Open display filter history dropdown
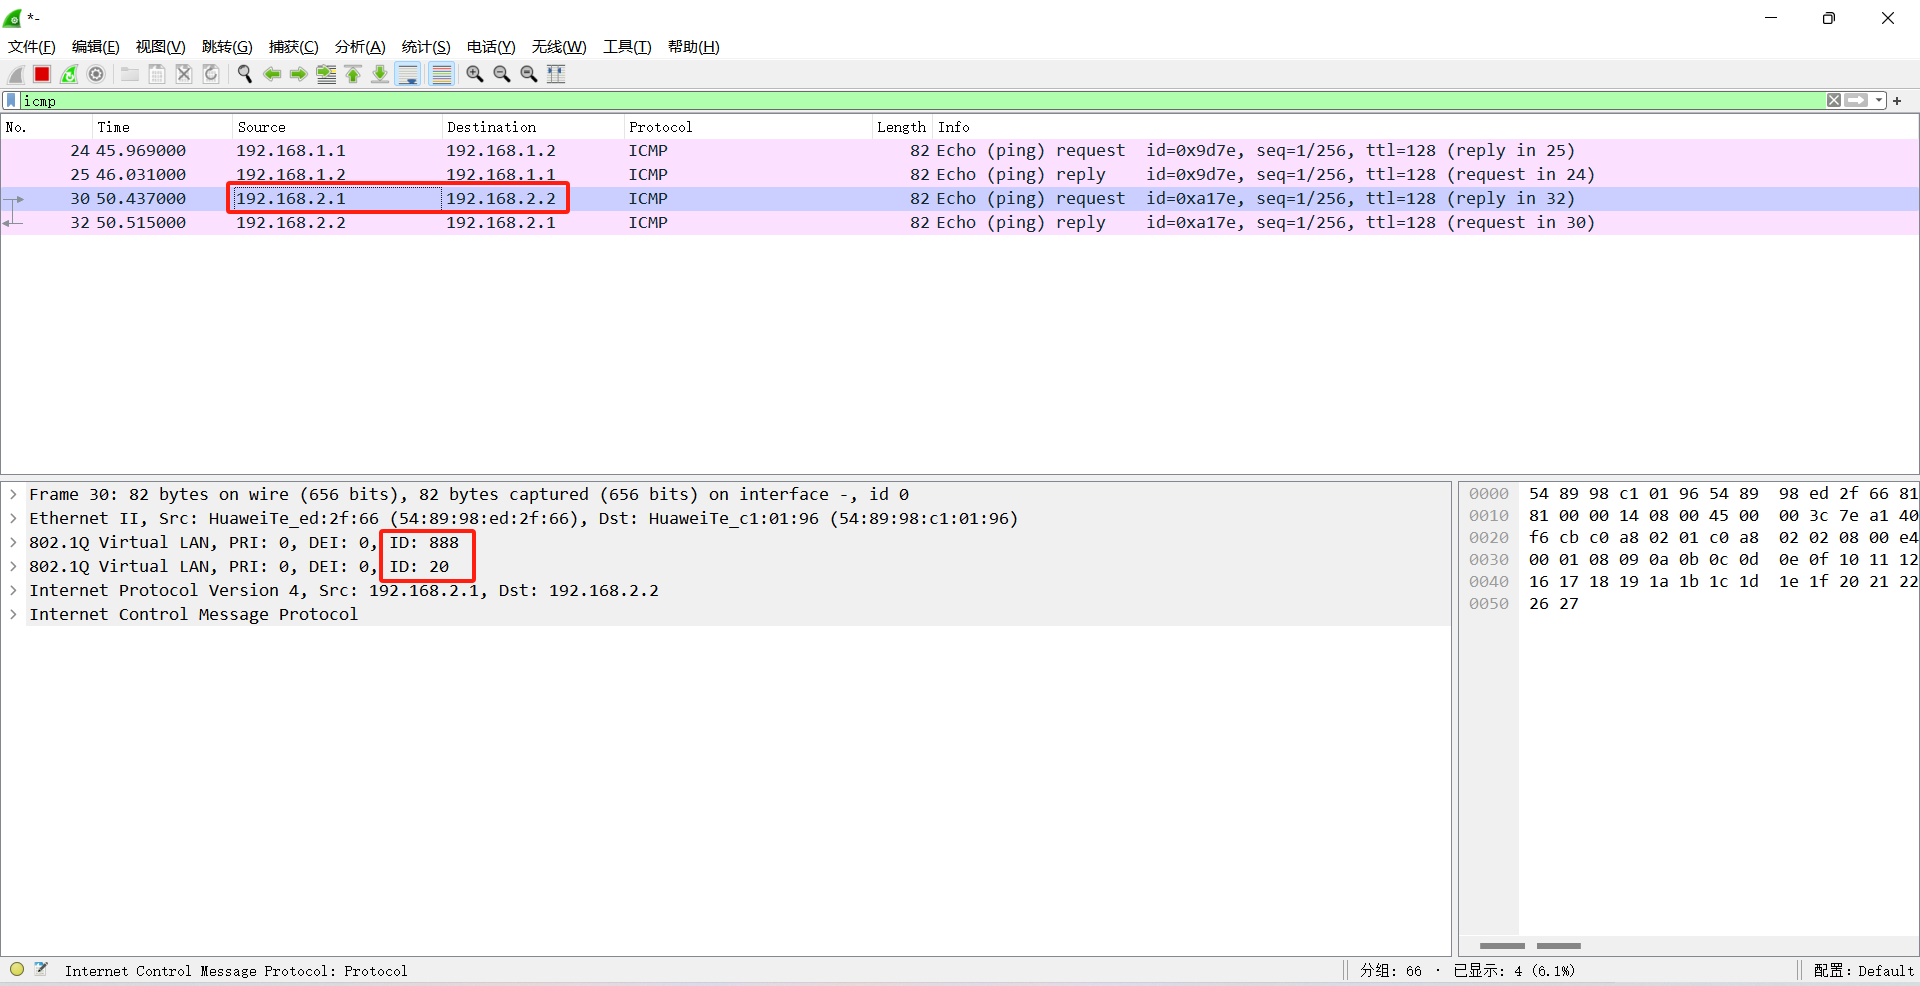1920x986 pixels. (1879, 100)
